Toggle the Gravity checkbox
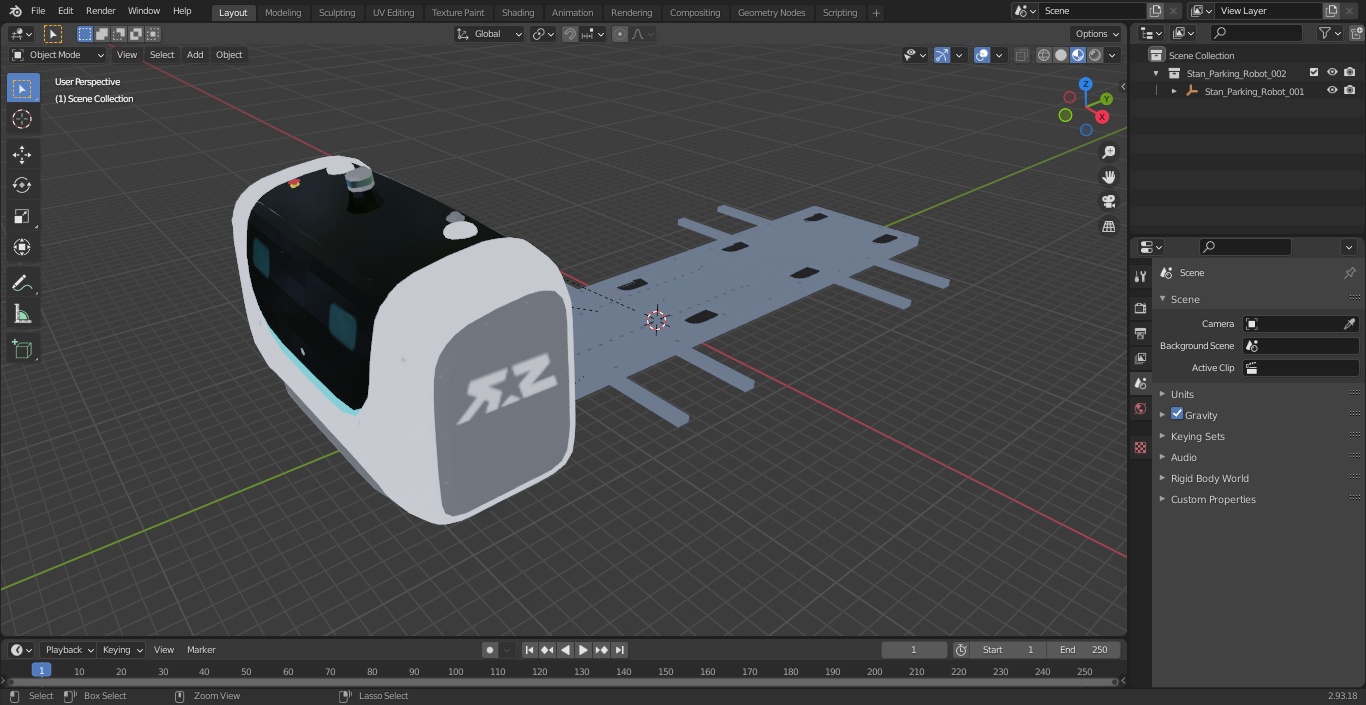1366x705 pixels. [1177, 414]
